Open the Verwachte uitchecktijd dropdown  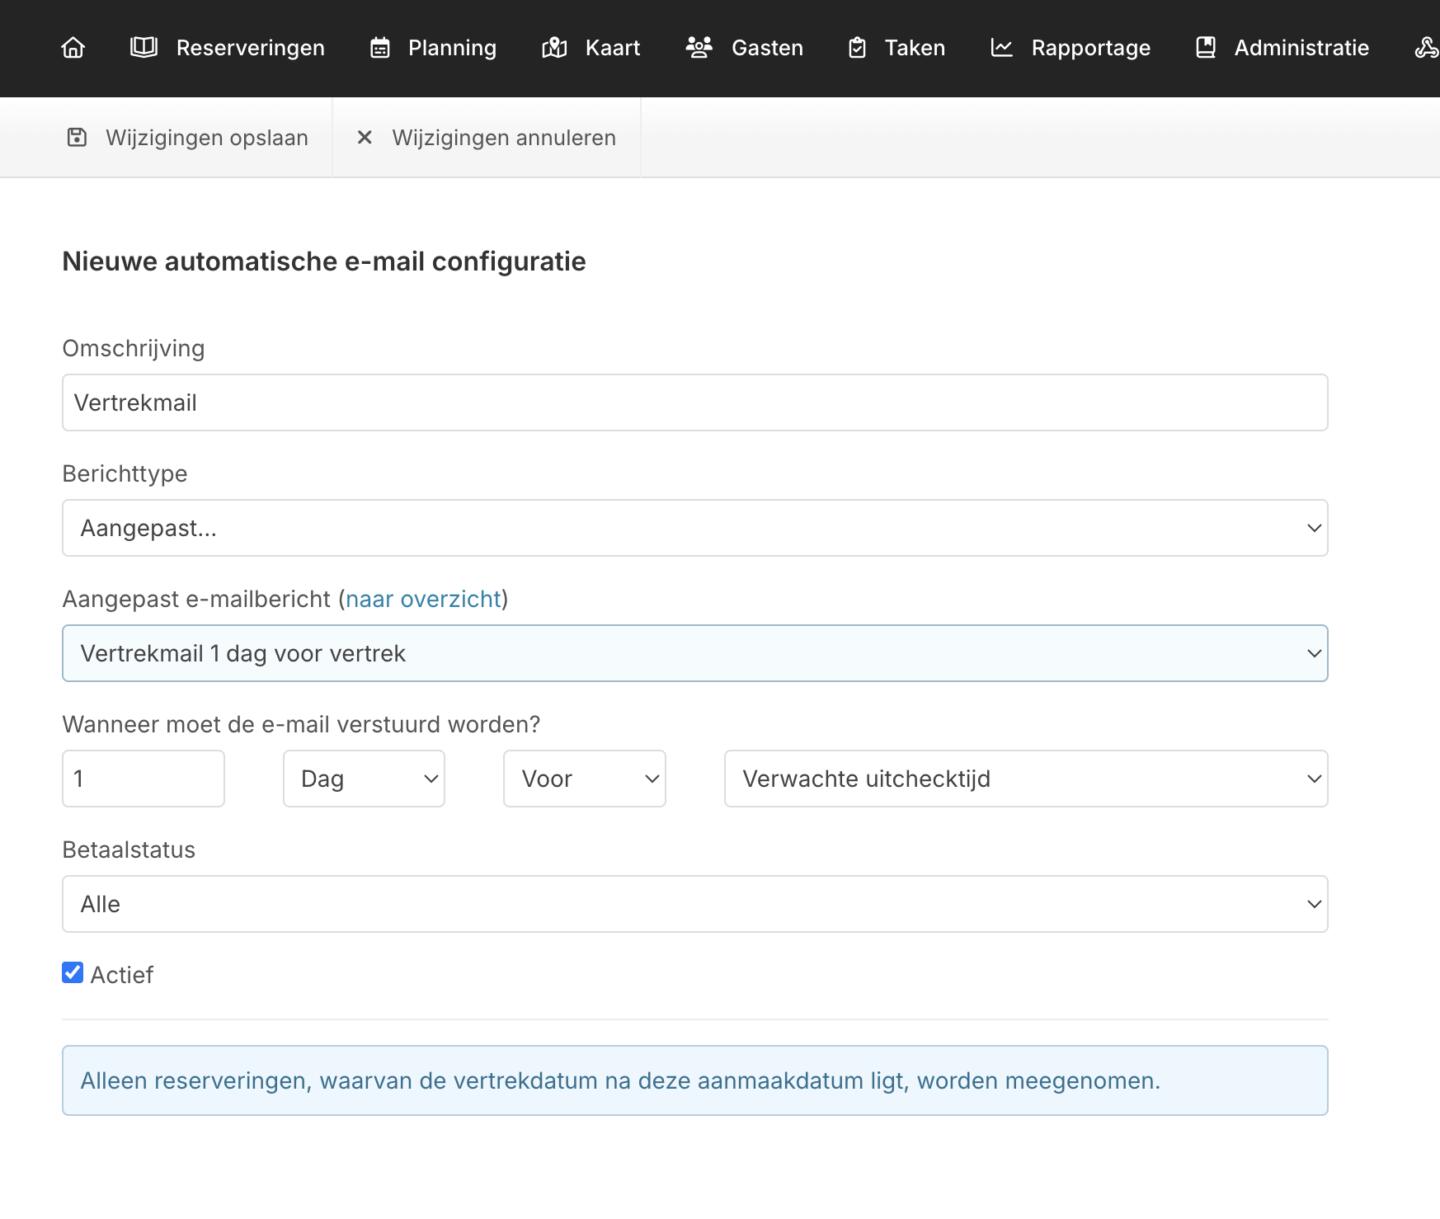pyautogui.click(x=1025, y=779)
